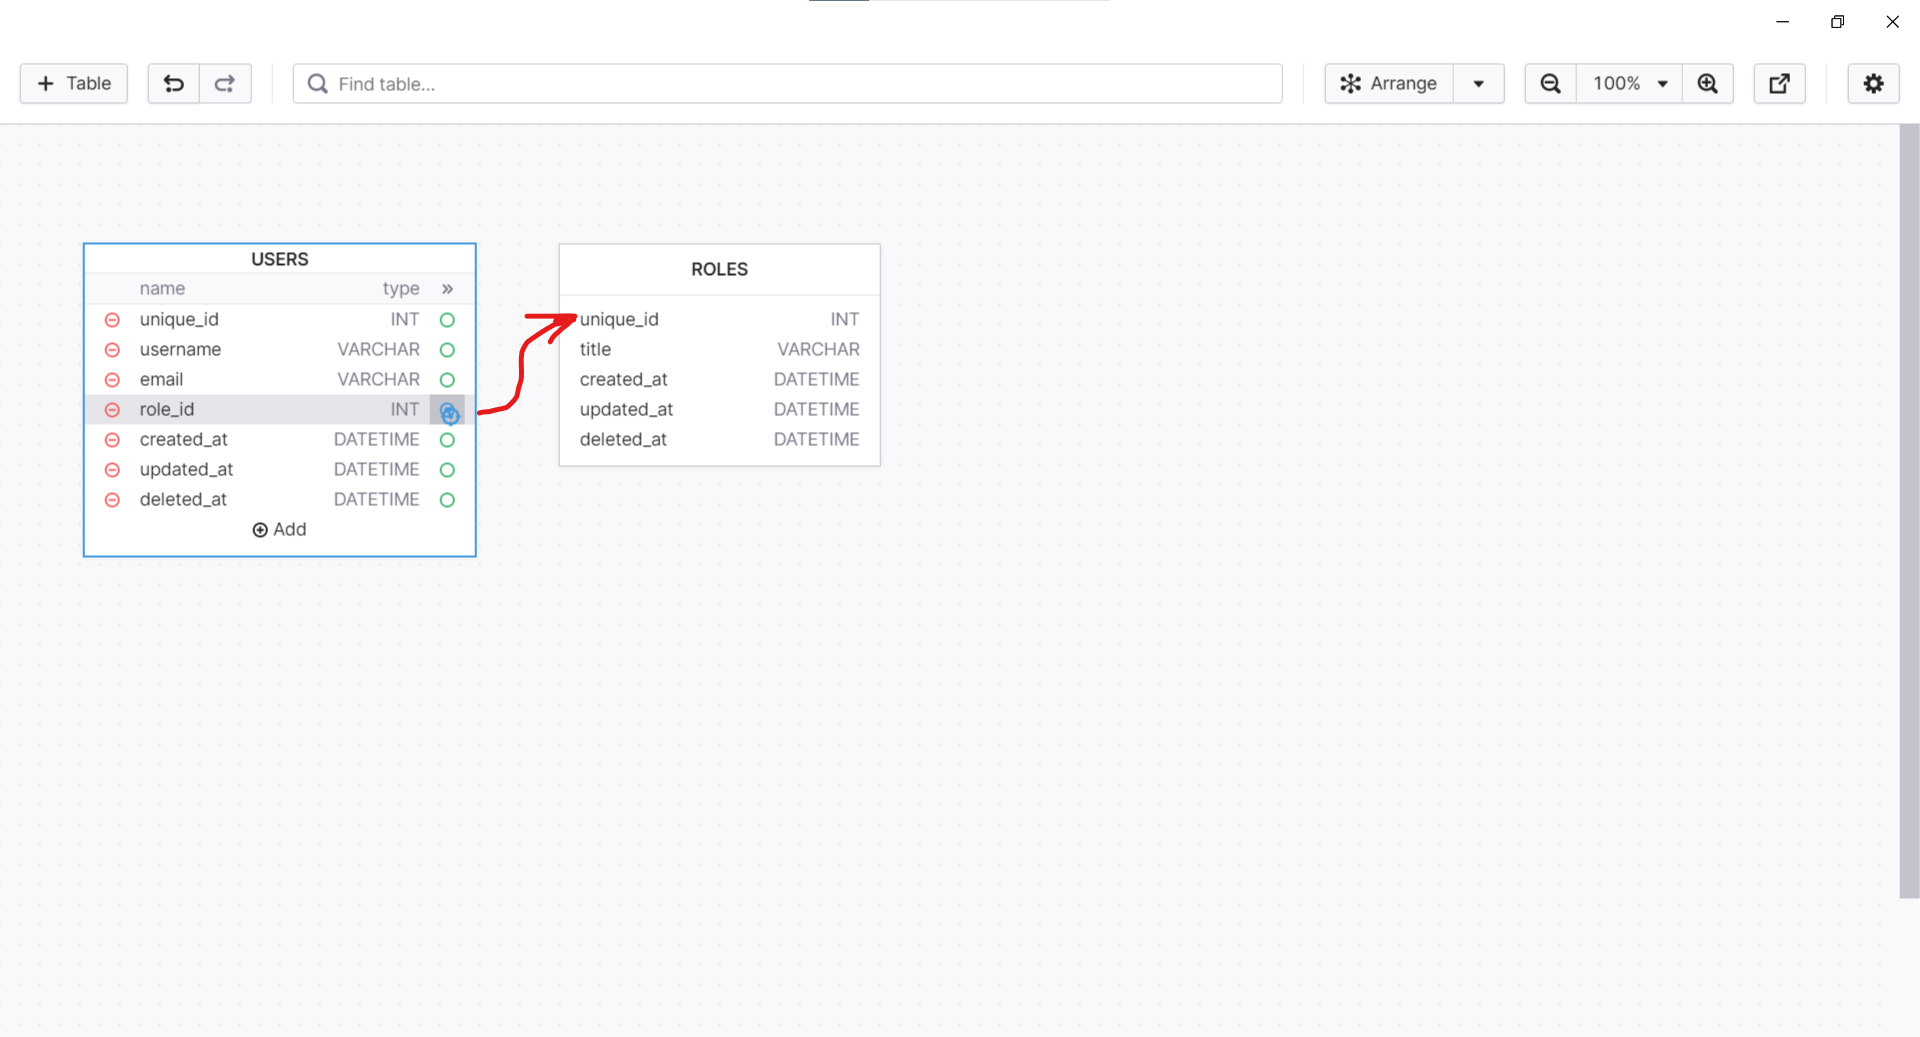Toggle nullable circle for username field
1920x1037 pixels.
coord(447,350)
